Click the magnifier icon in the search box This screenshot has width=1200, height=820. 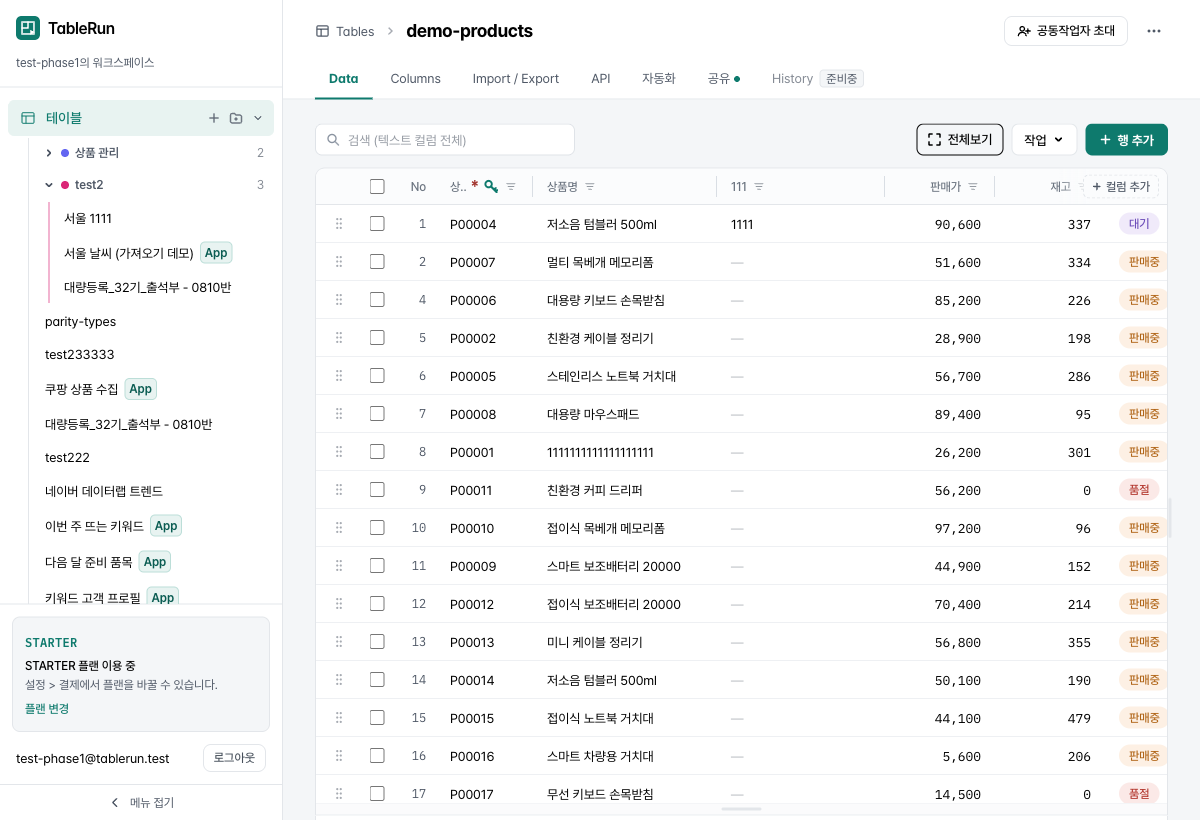tap(333, 140)
